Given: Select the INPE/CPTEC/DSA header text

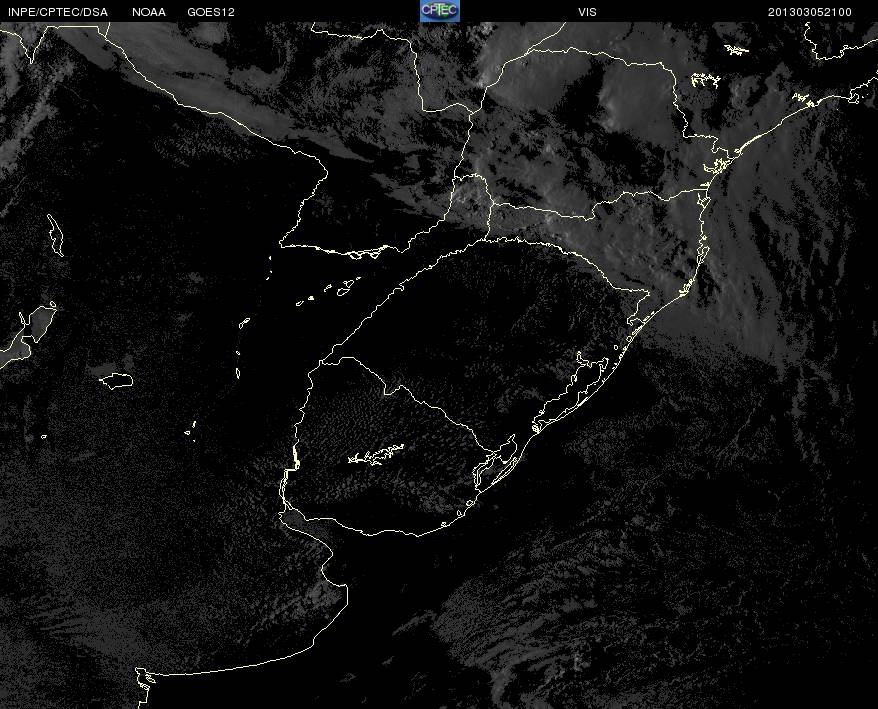Looking at the screenshot, I should [x=58, y=12].
